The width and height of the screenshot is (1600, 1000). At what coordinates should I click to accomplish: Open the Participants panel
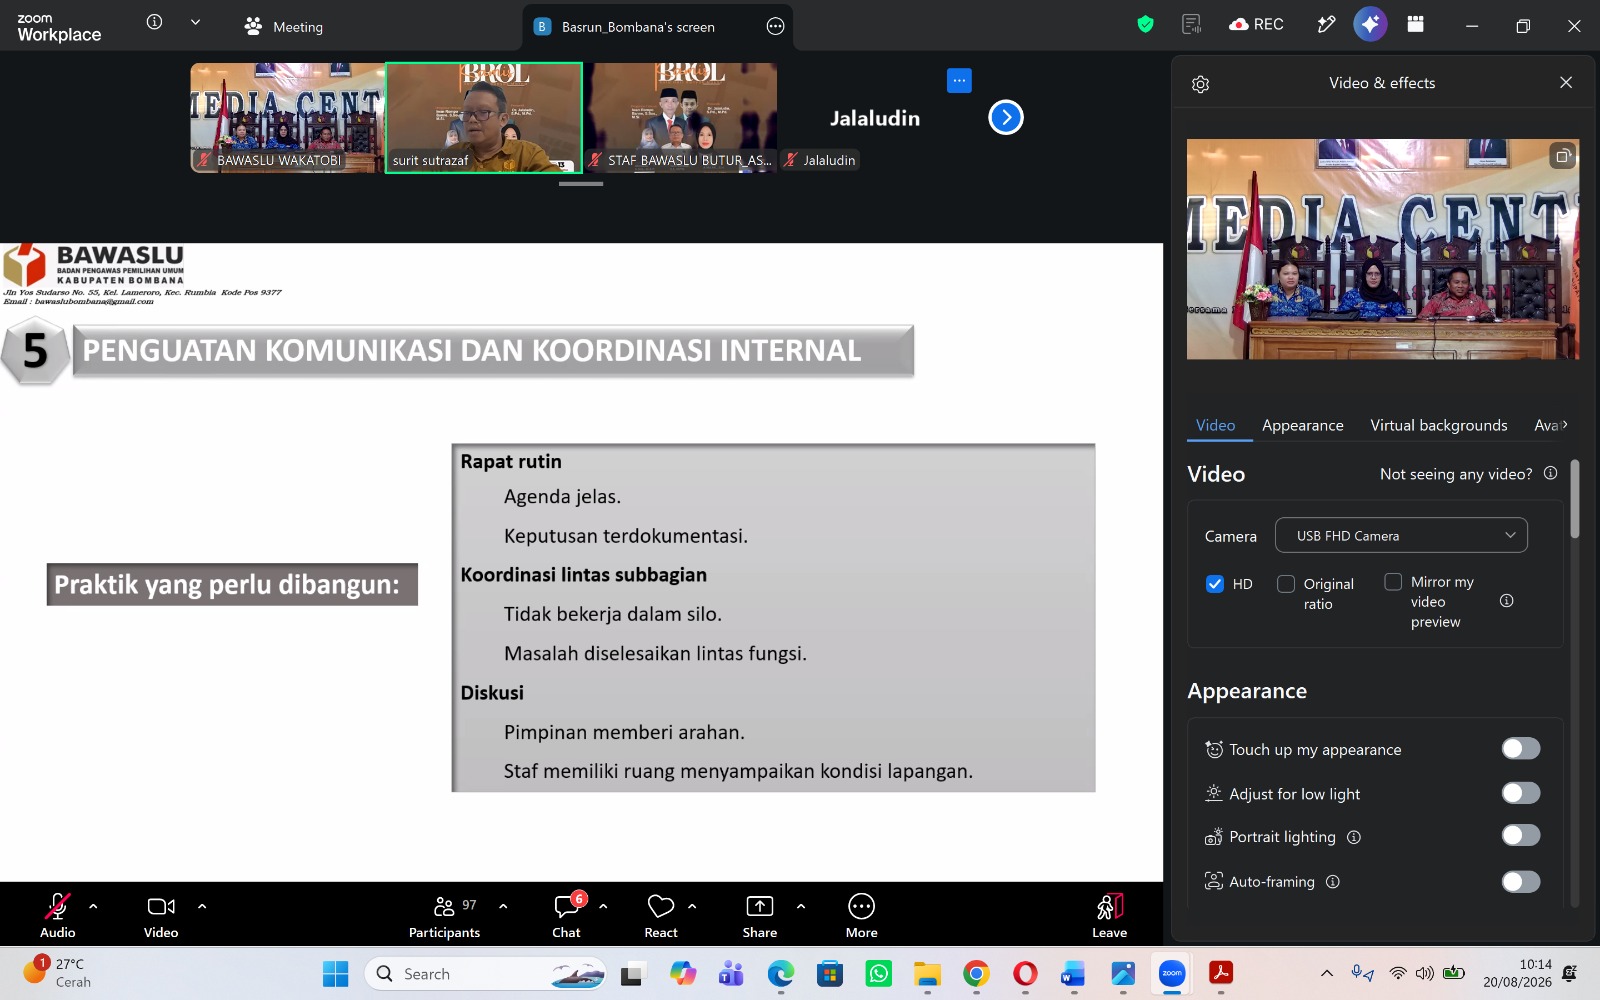coord(444,916)
